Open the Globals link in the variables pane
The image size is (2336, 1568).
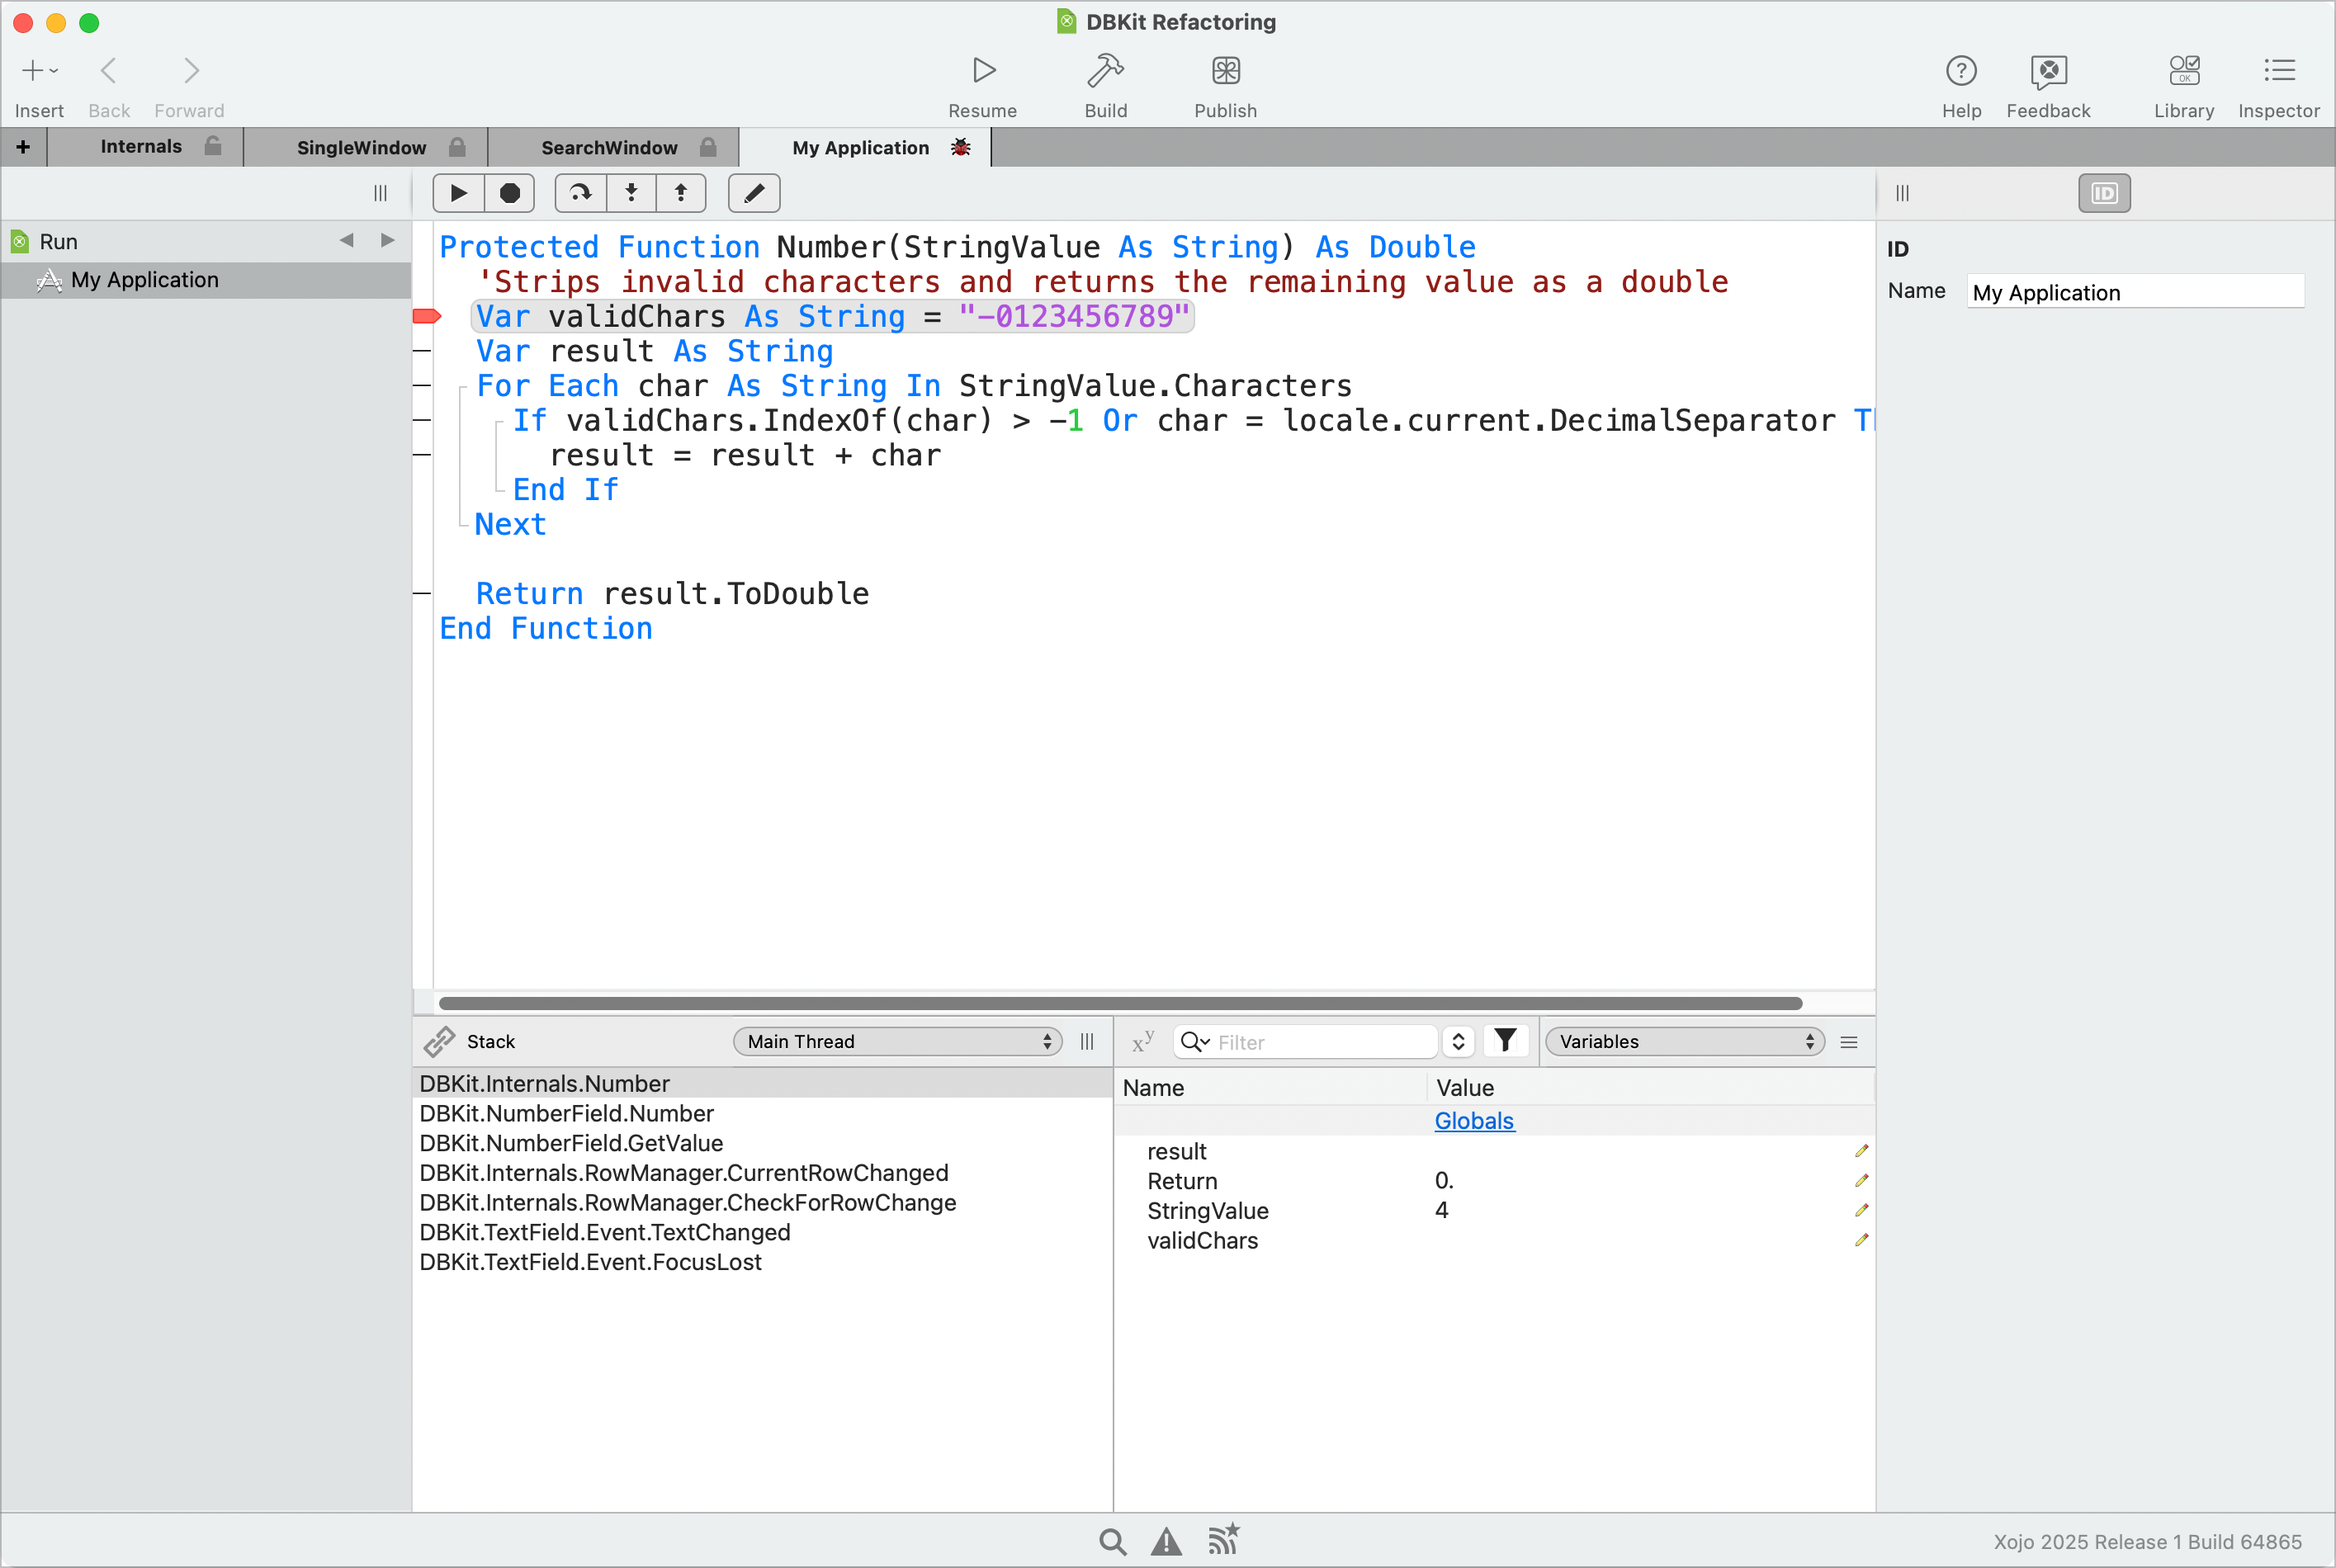[1474, 1121]
